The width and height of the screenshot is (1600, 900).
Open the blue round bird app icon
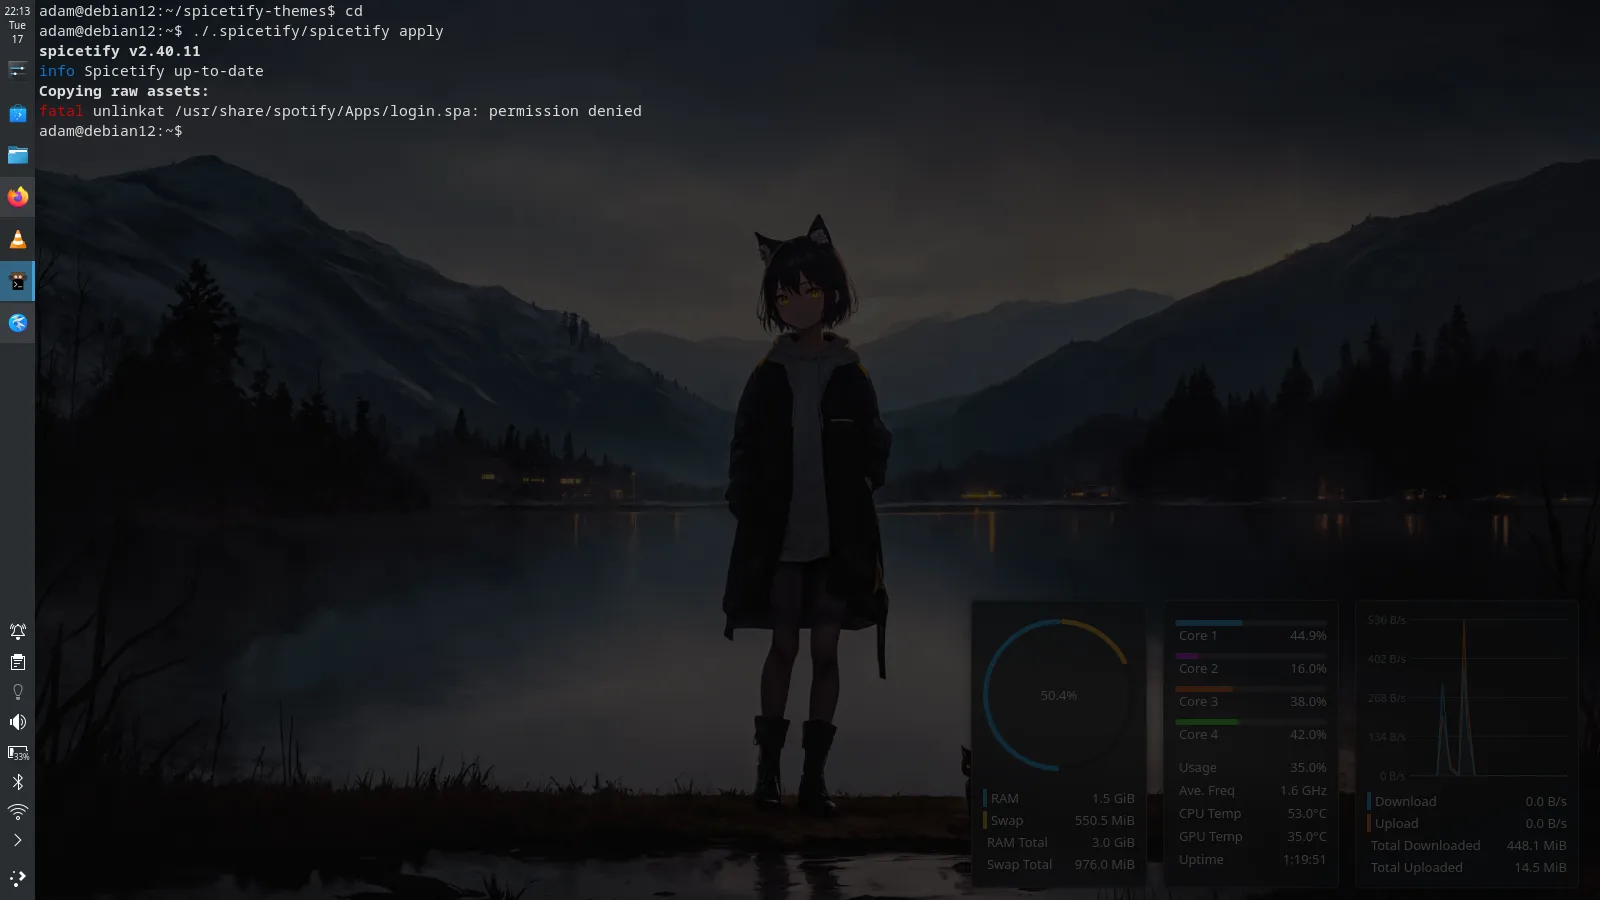17,323
